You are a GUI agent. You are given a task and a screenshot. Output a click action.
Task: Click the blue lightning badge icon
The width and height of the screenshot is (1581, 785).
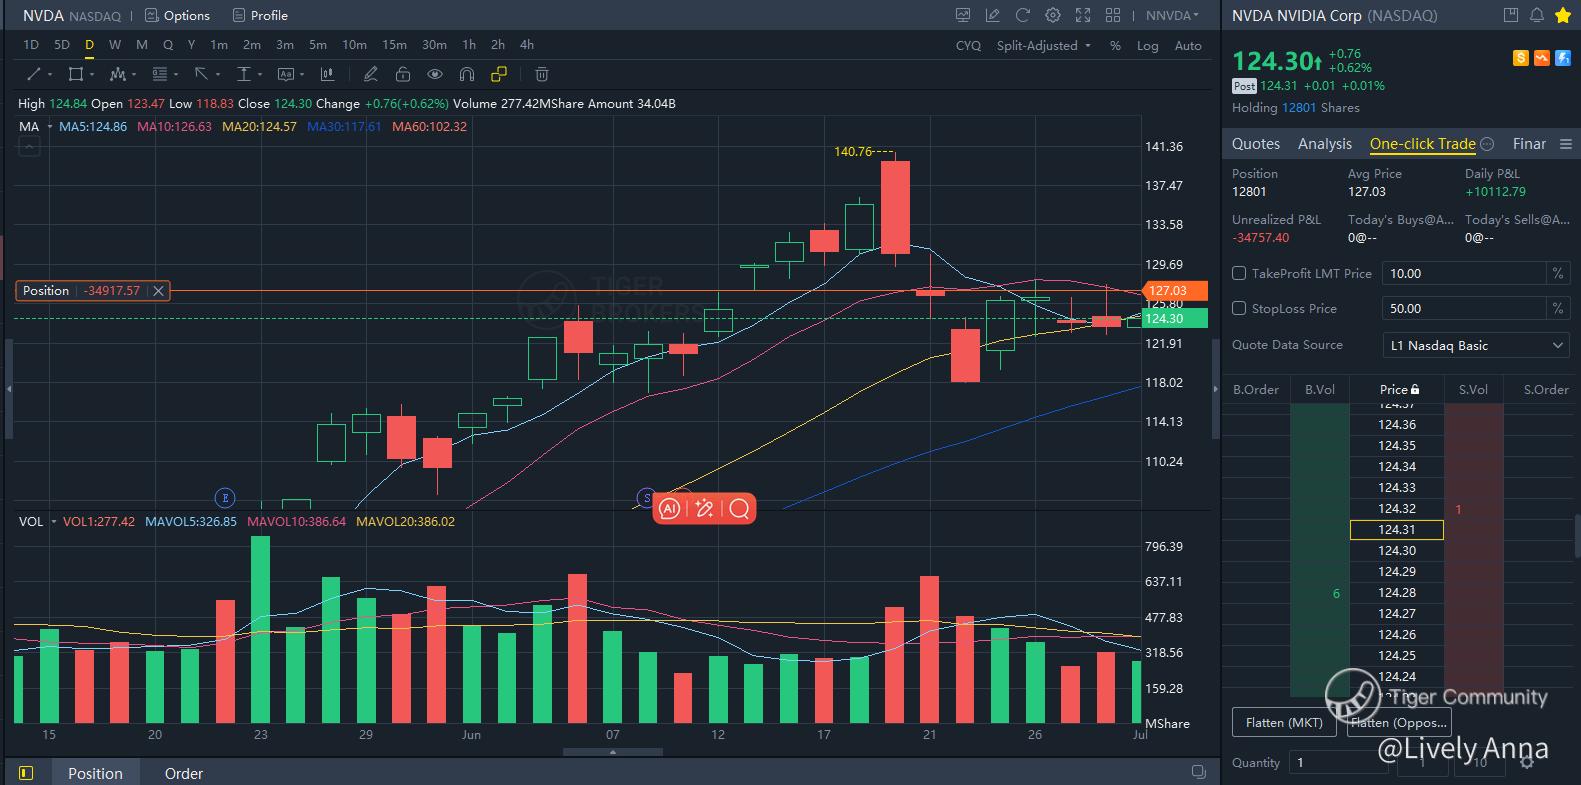[1561, 58]
